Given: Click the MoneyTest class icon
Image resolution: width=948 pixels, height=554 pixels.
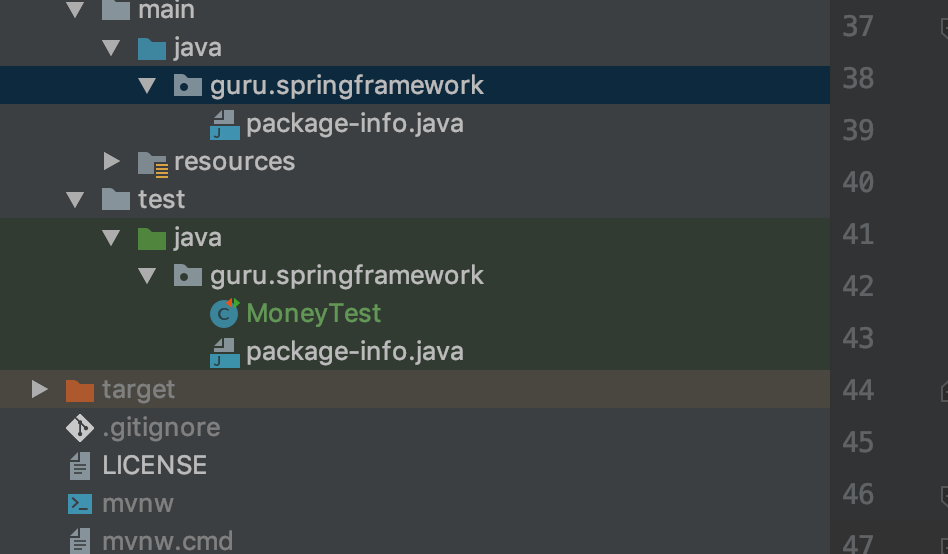Looking at the screenshot, I should coord(224,313).
